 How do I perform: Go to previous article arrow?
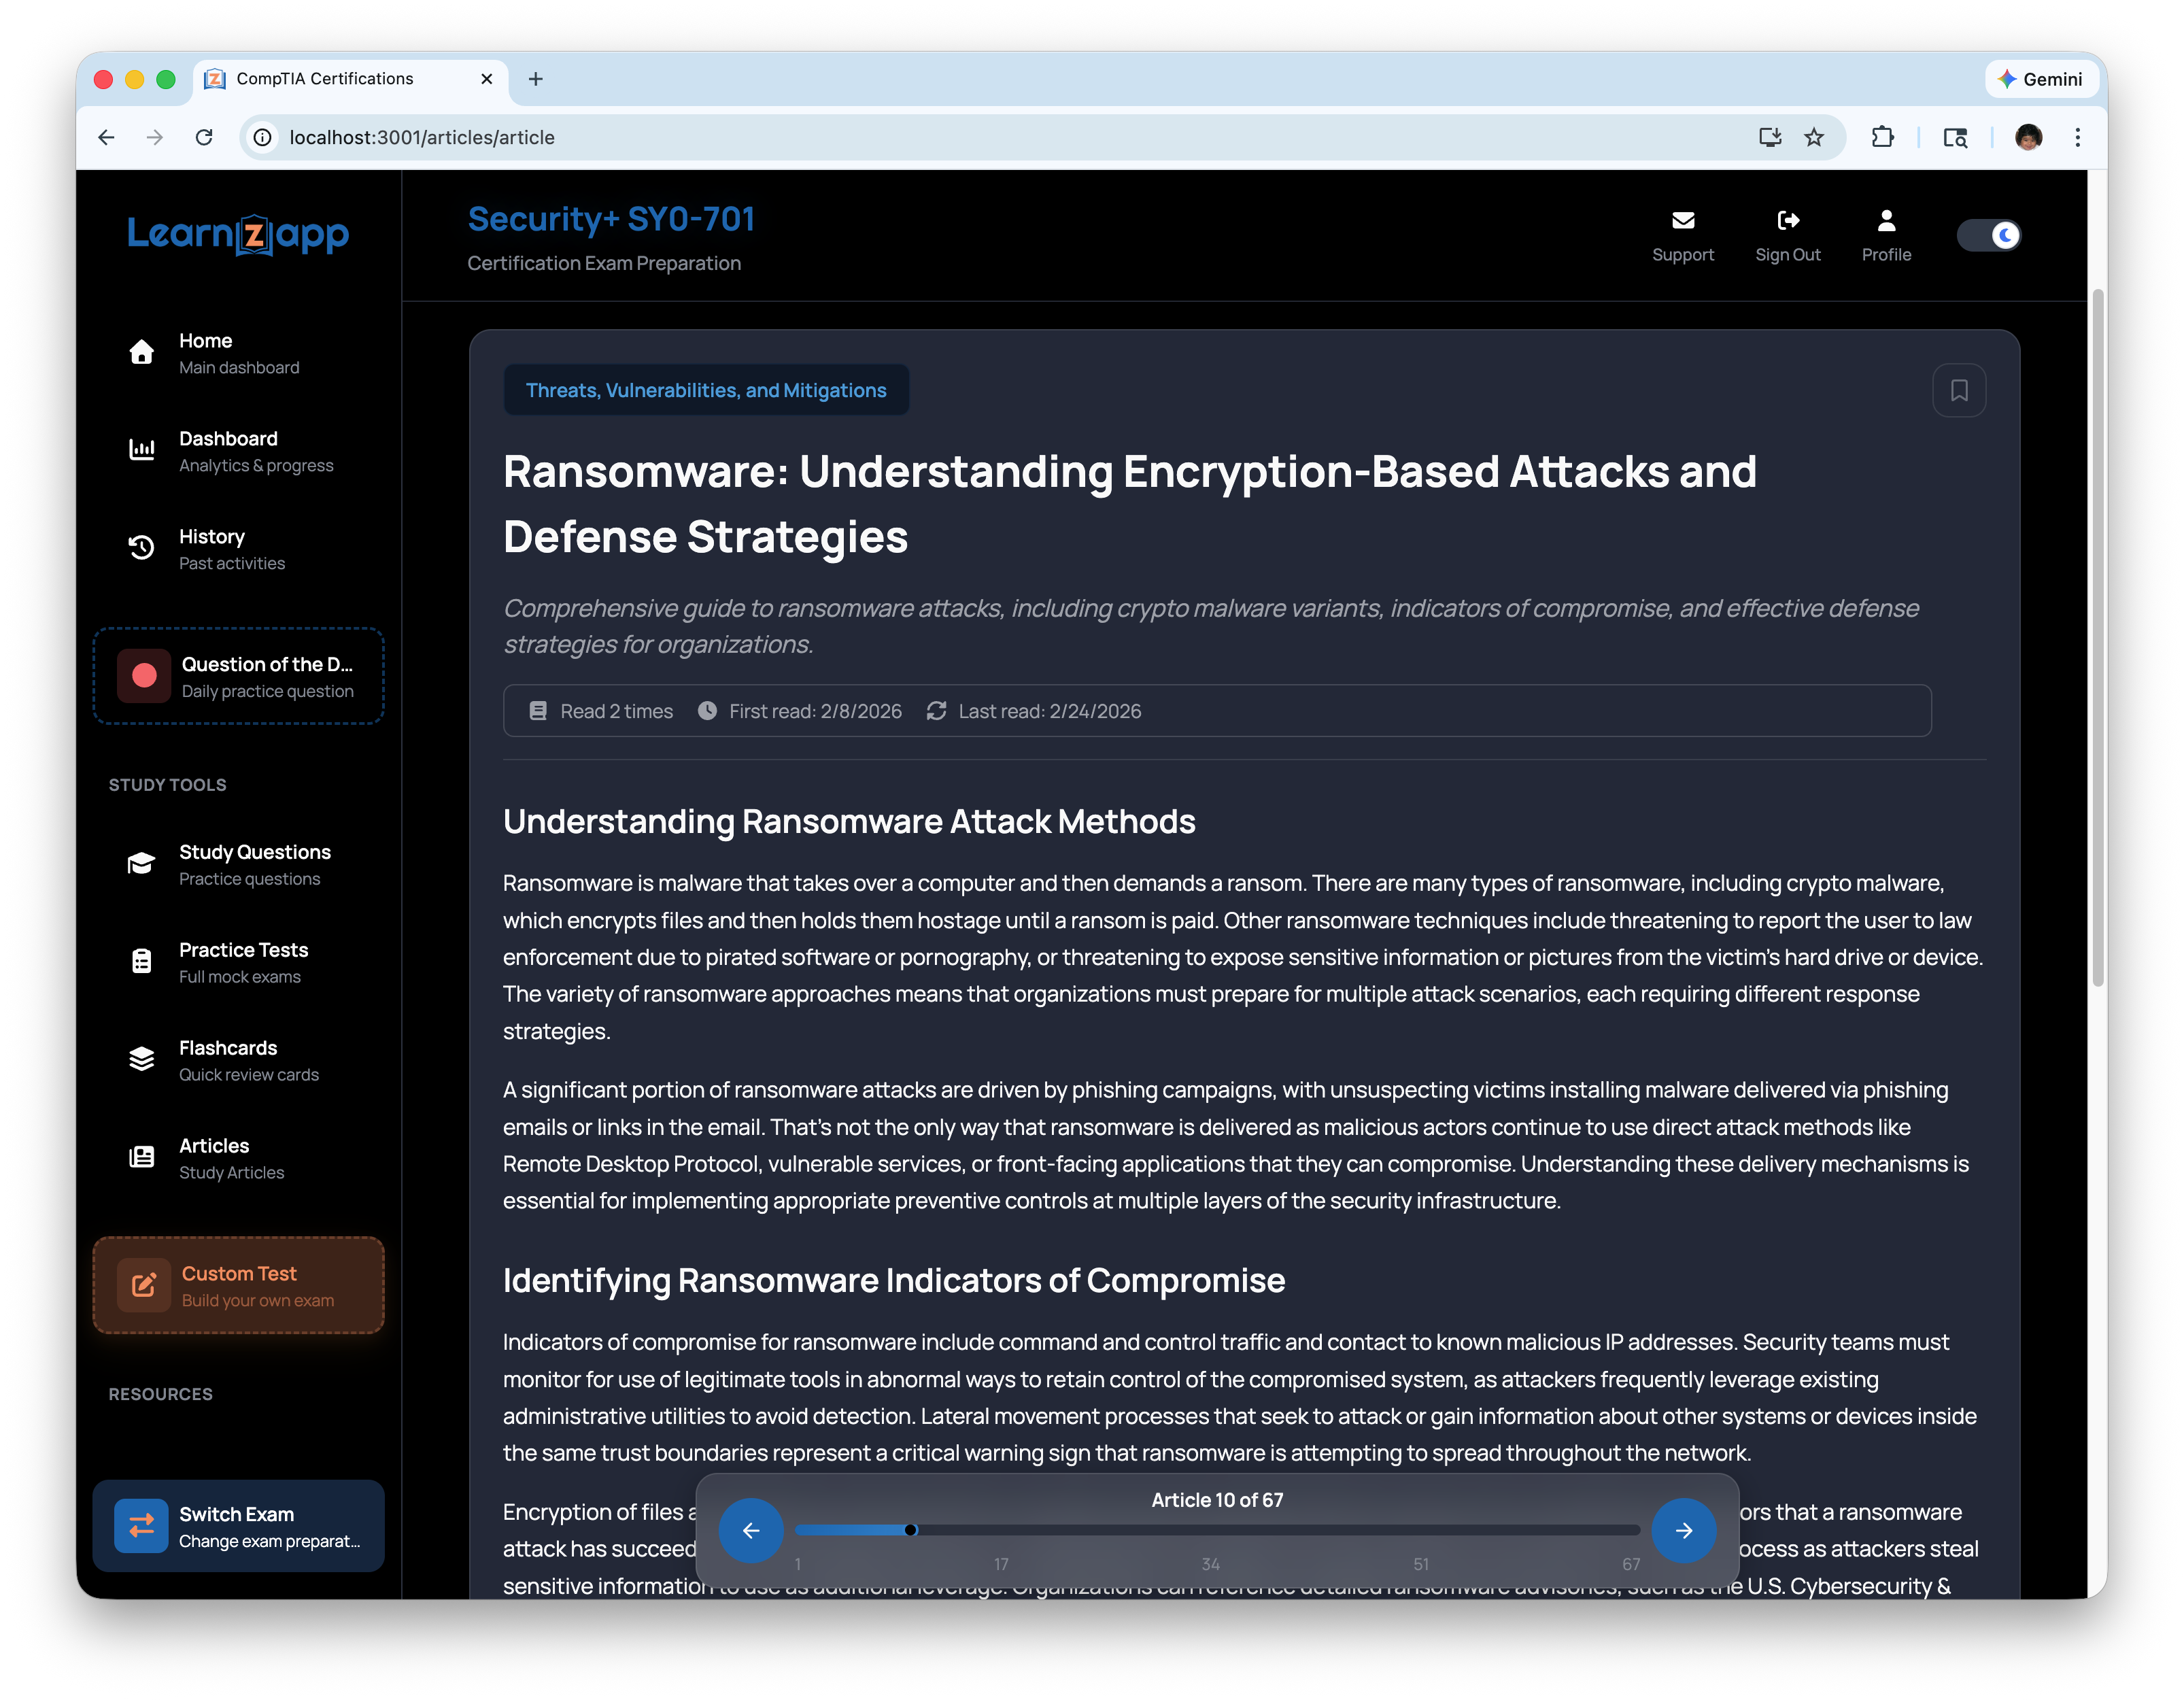click(751, 1529)
